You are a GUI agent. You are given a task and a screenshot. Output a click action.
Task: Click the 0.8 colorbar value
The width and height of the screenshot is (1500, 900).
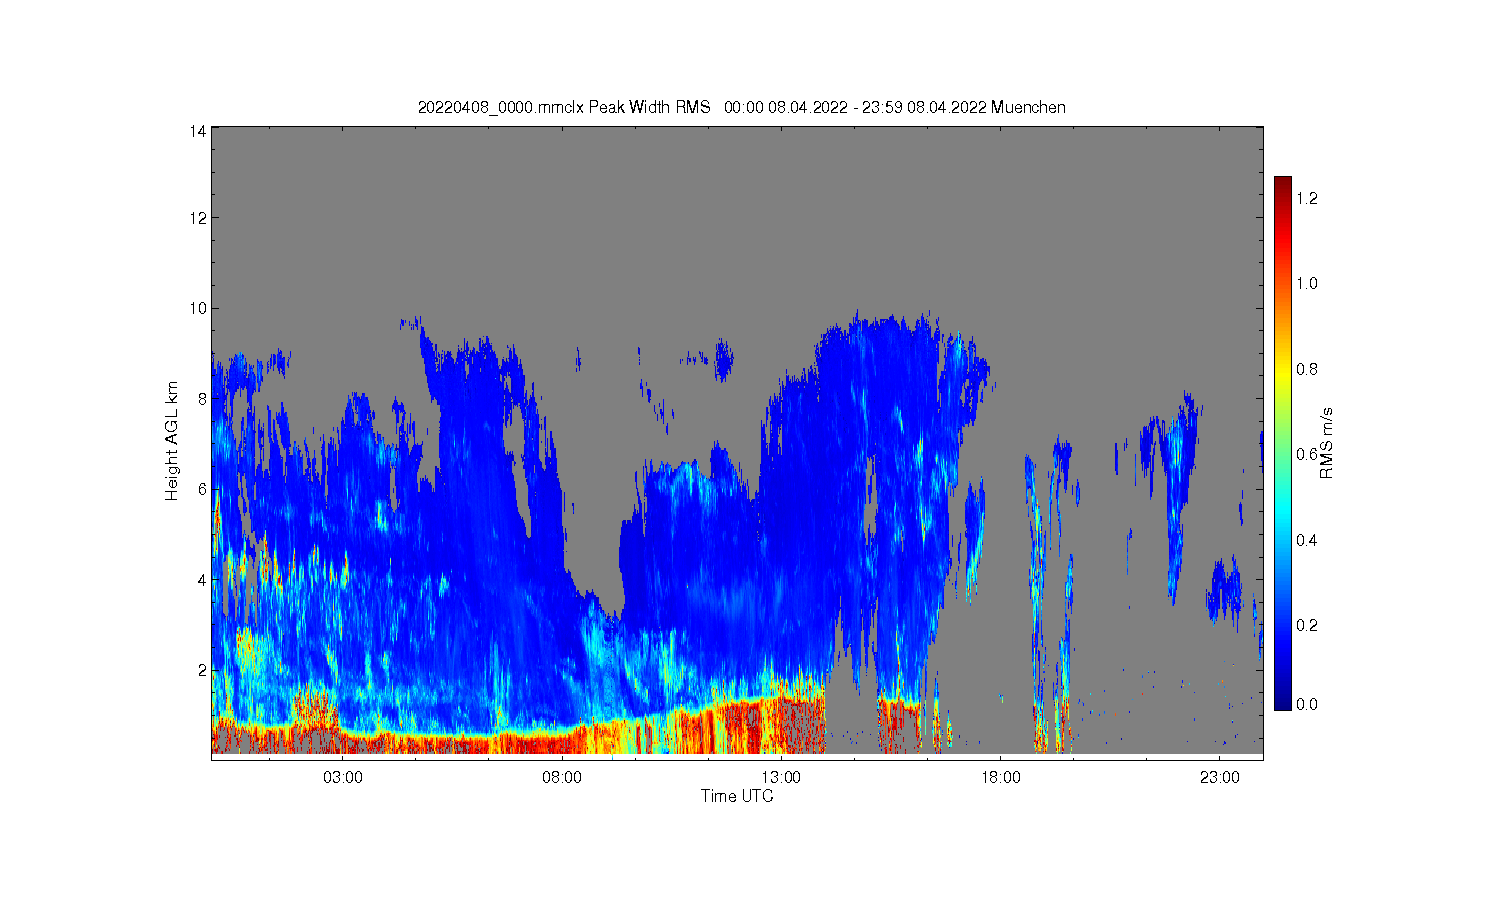pos(1307,369)
